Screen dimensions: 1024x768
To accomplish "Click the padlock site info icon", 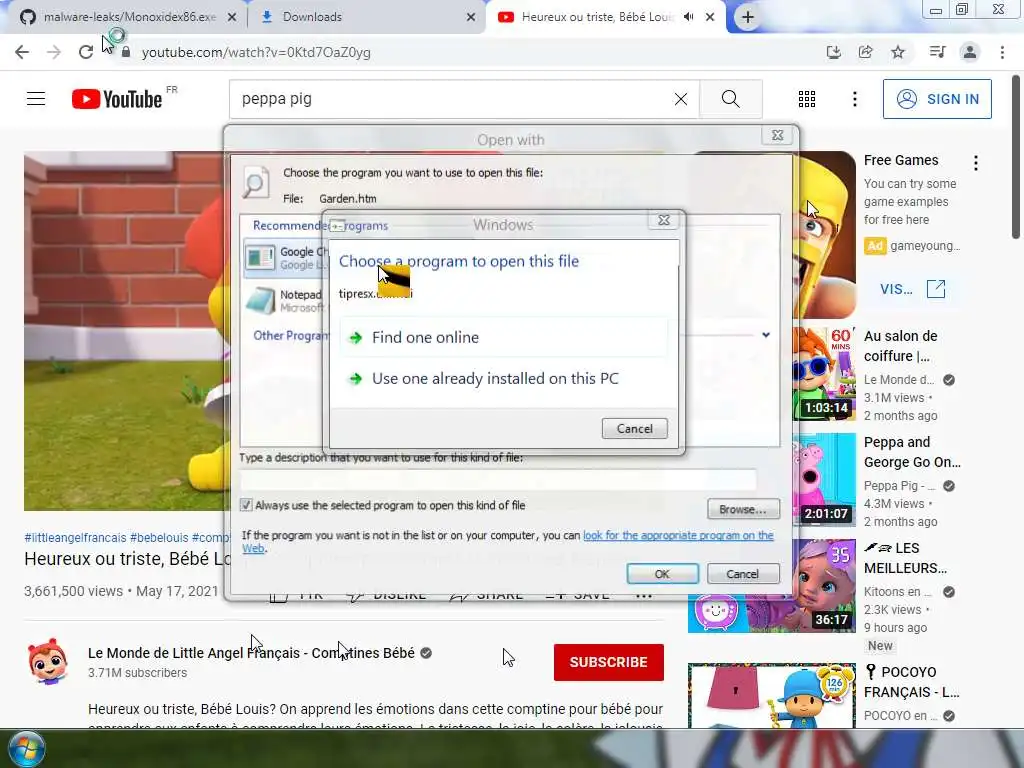I will click(126, 52).
